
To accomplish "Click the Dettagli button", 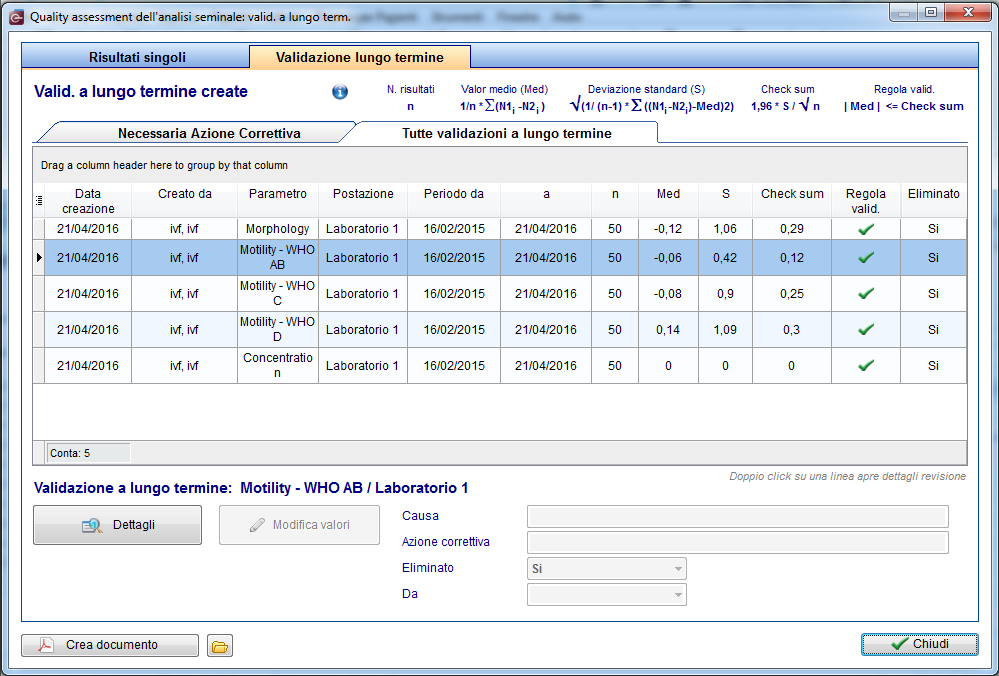I will click(117, 525).
